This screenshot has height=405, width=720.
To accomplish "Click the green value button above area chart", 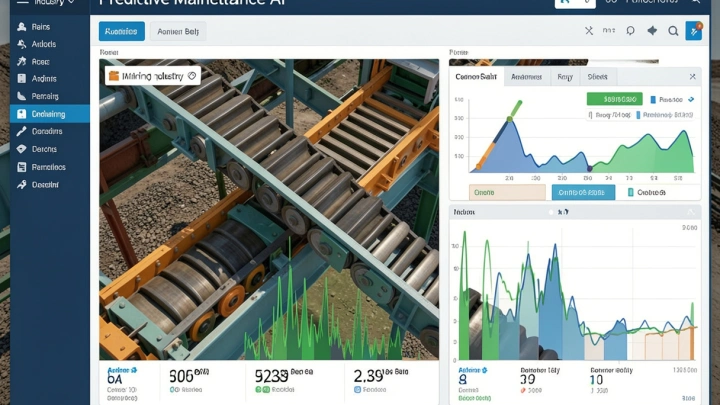I will (x=614, y=99).
